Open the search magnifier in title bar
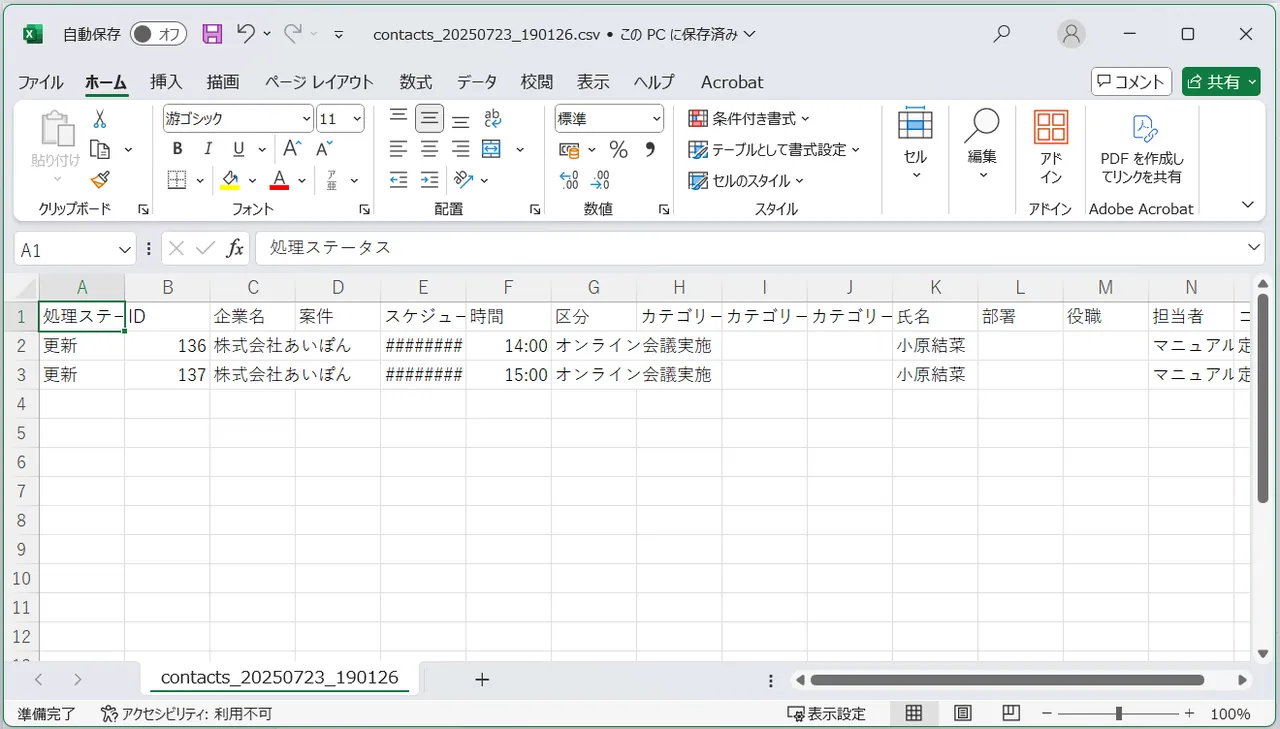1280x729 pixels. 1001,34
